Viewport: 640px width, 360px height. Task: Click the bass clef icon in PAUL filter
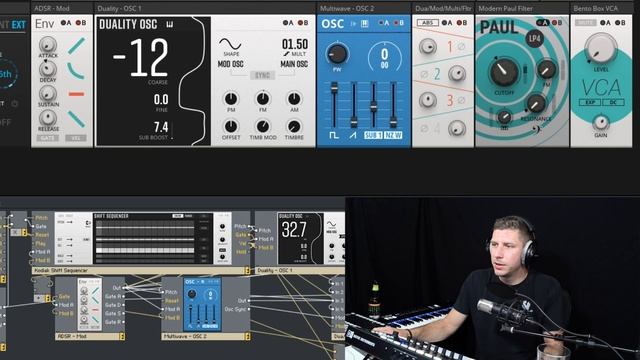(x=538, y=129)
